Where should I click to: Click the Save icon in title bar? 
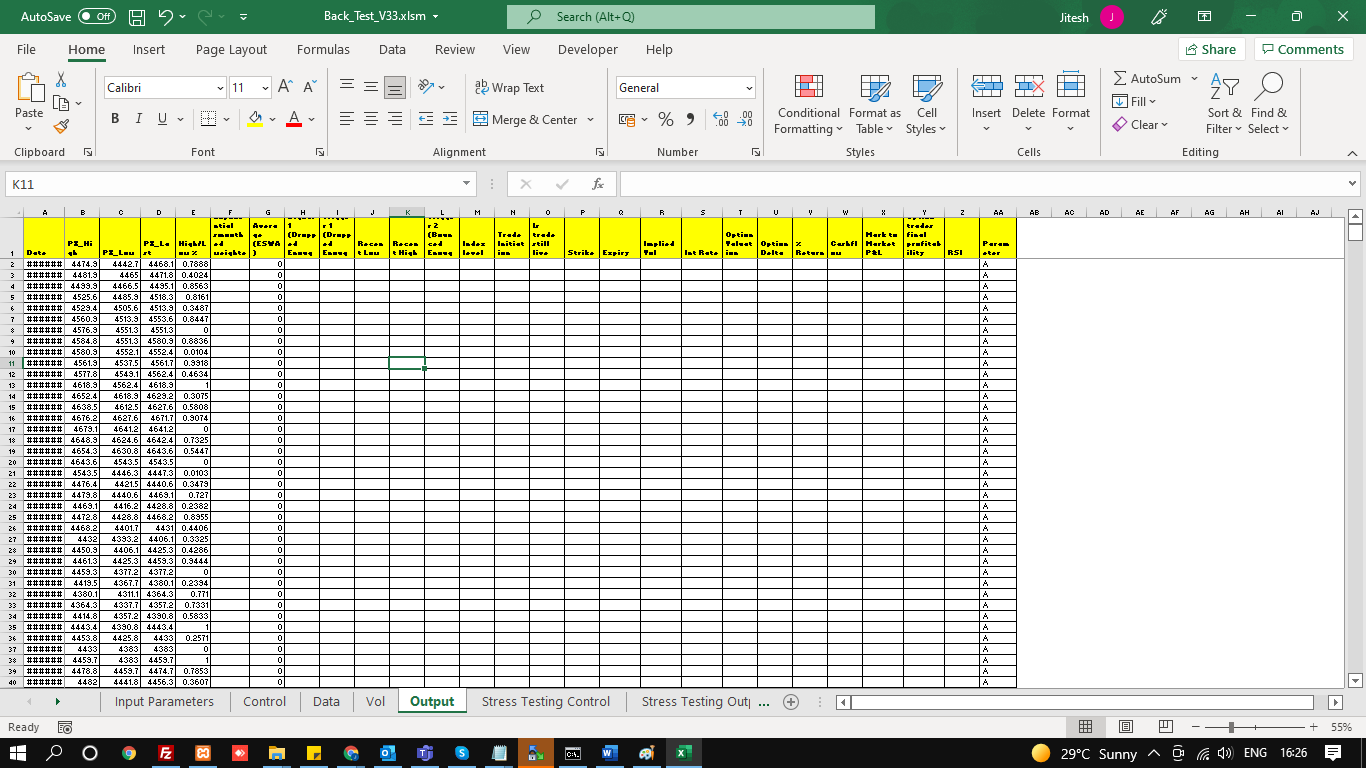[137, 17]
